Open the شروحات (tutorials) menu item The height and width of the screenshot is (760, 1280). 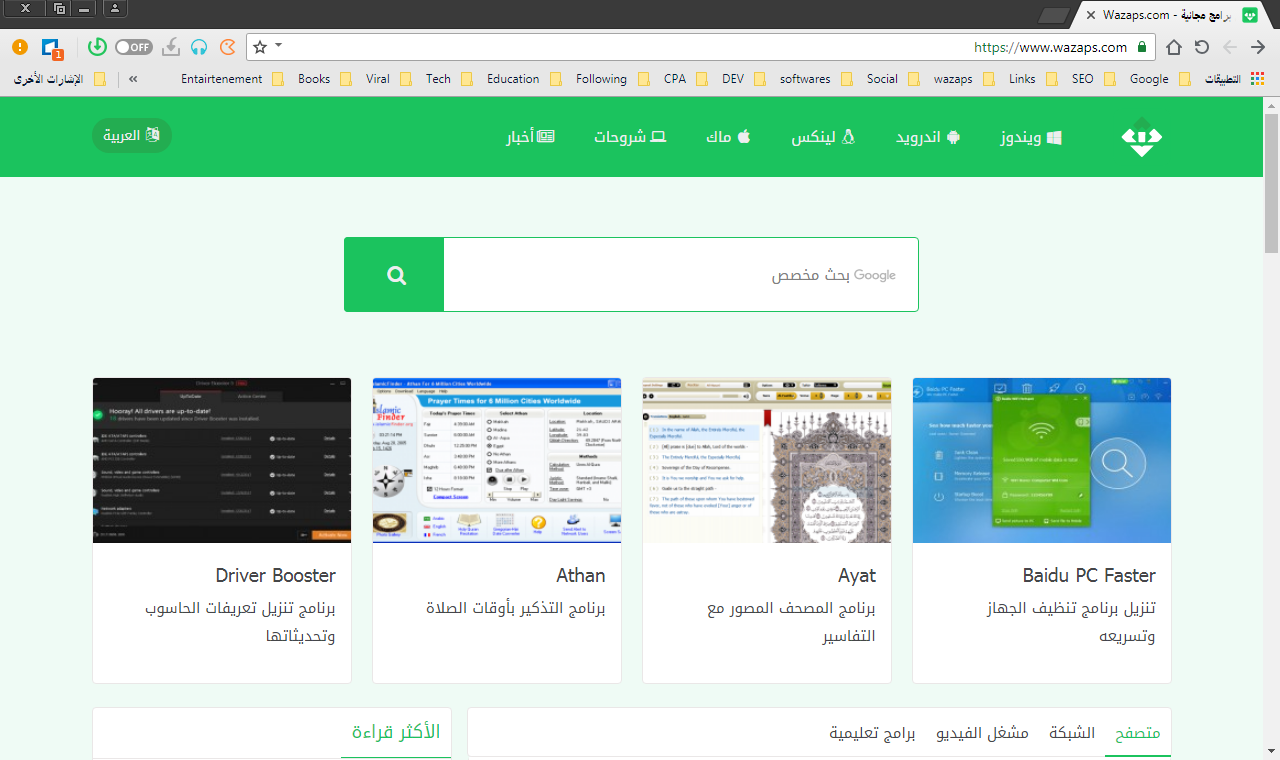[630, 137]
